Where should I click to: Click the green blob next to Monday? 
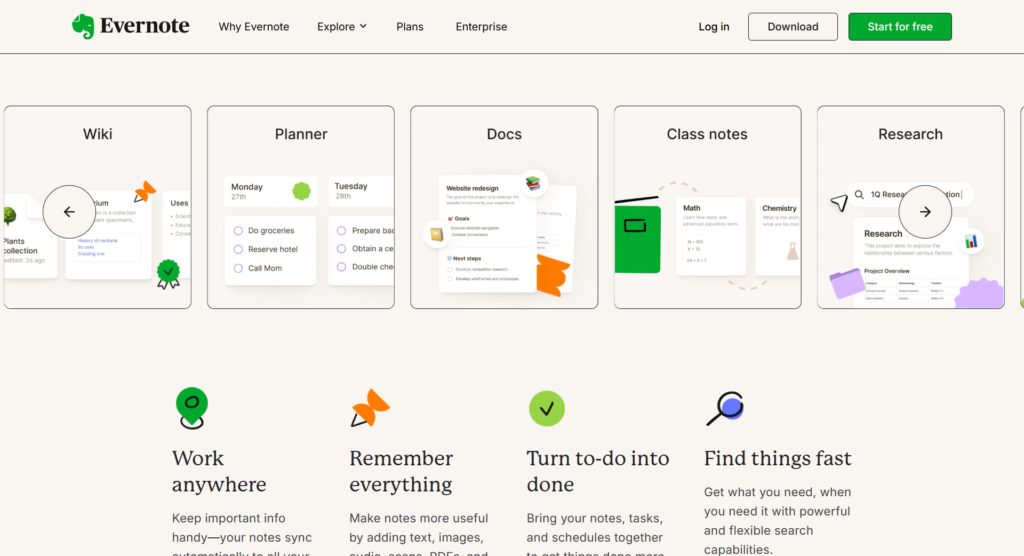click(x=301, y=191)
